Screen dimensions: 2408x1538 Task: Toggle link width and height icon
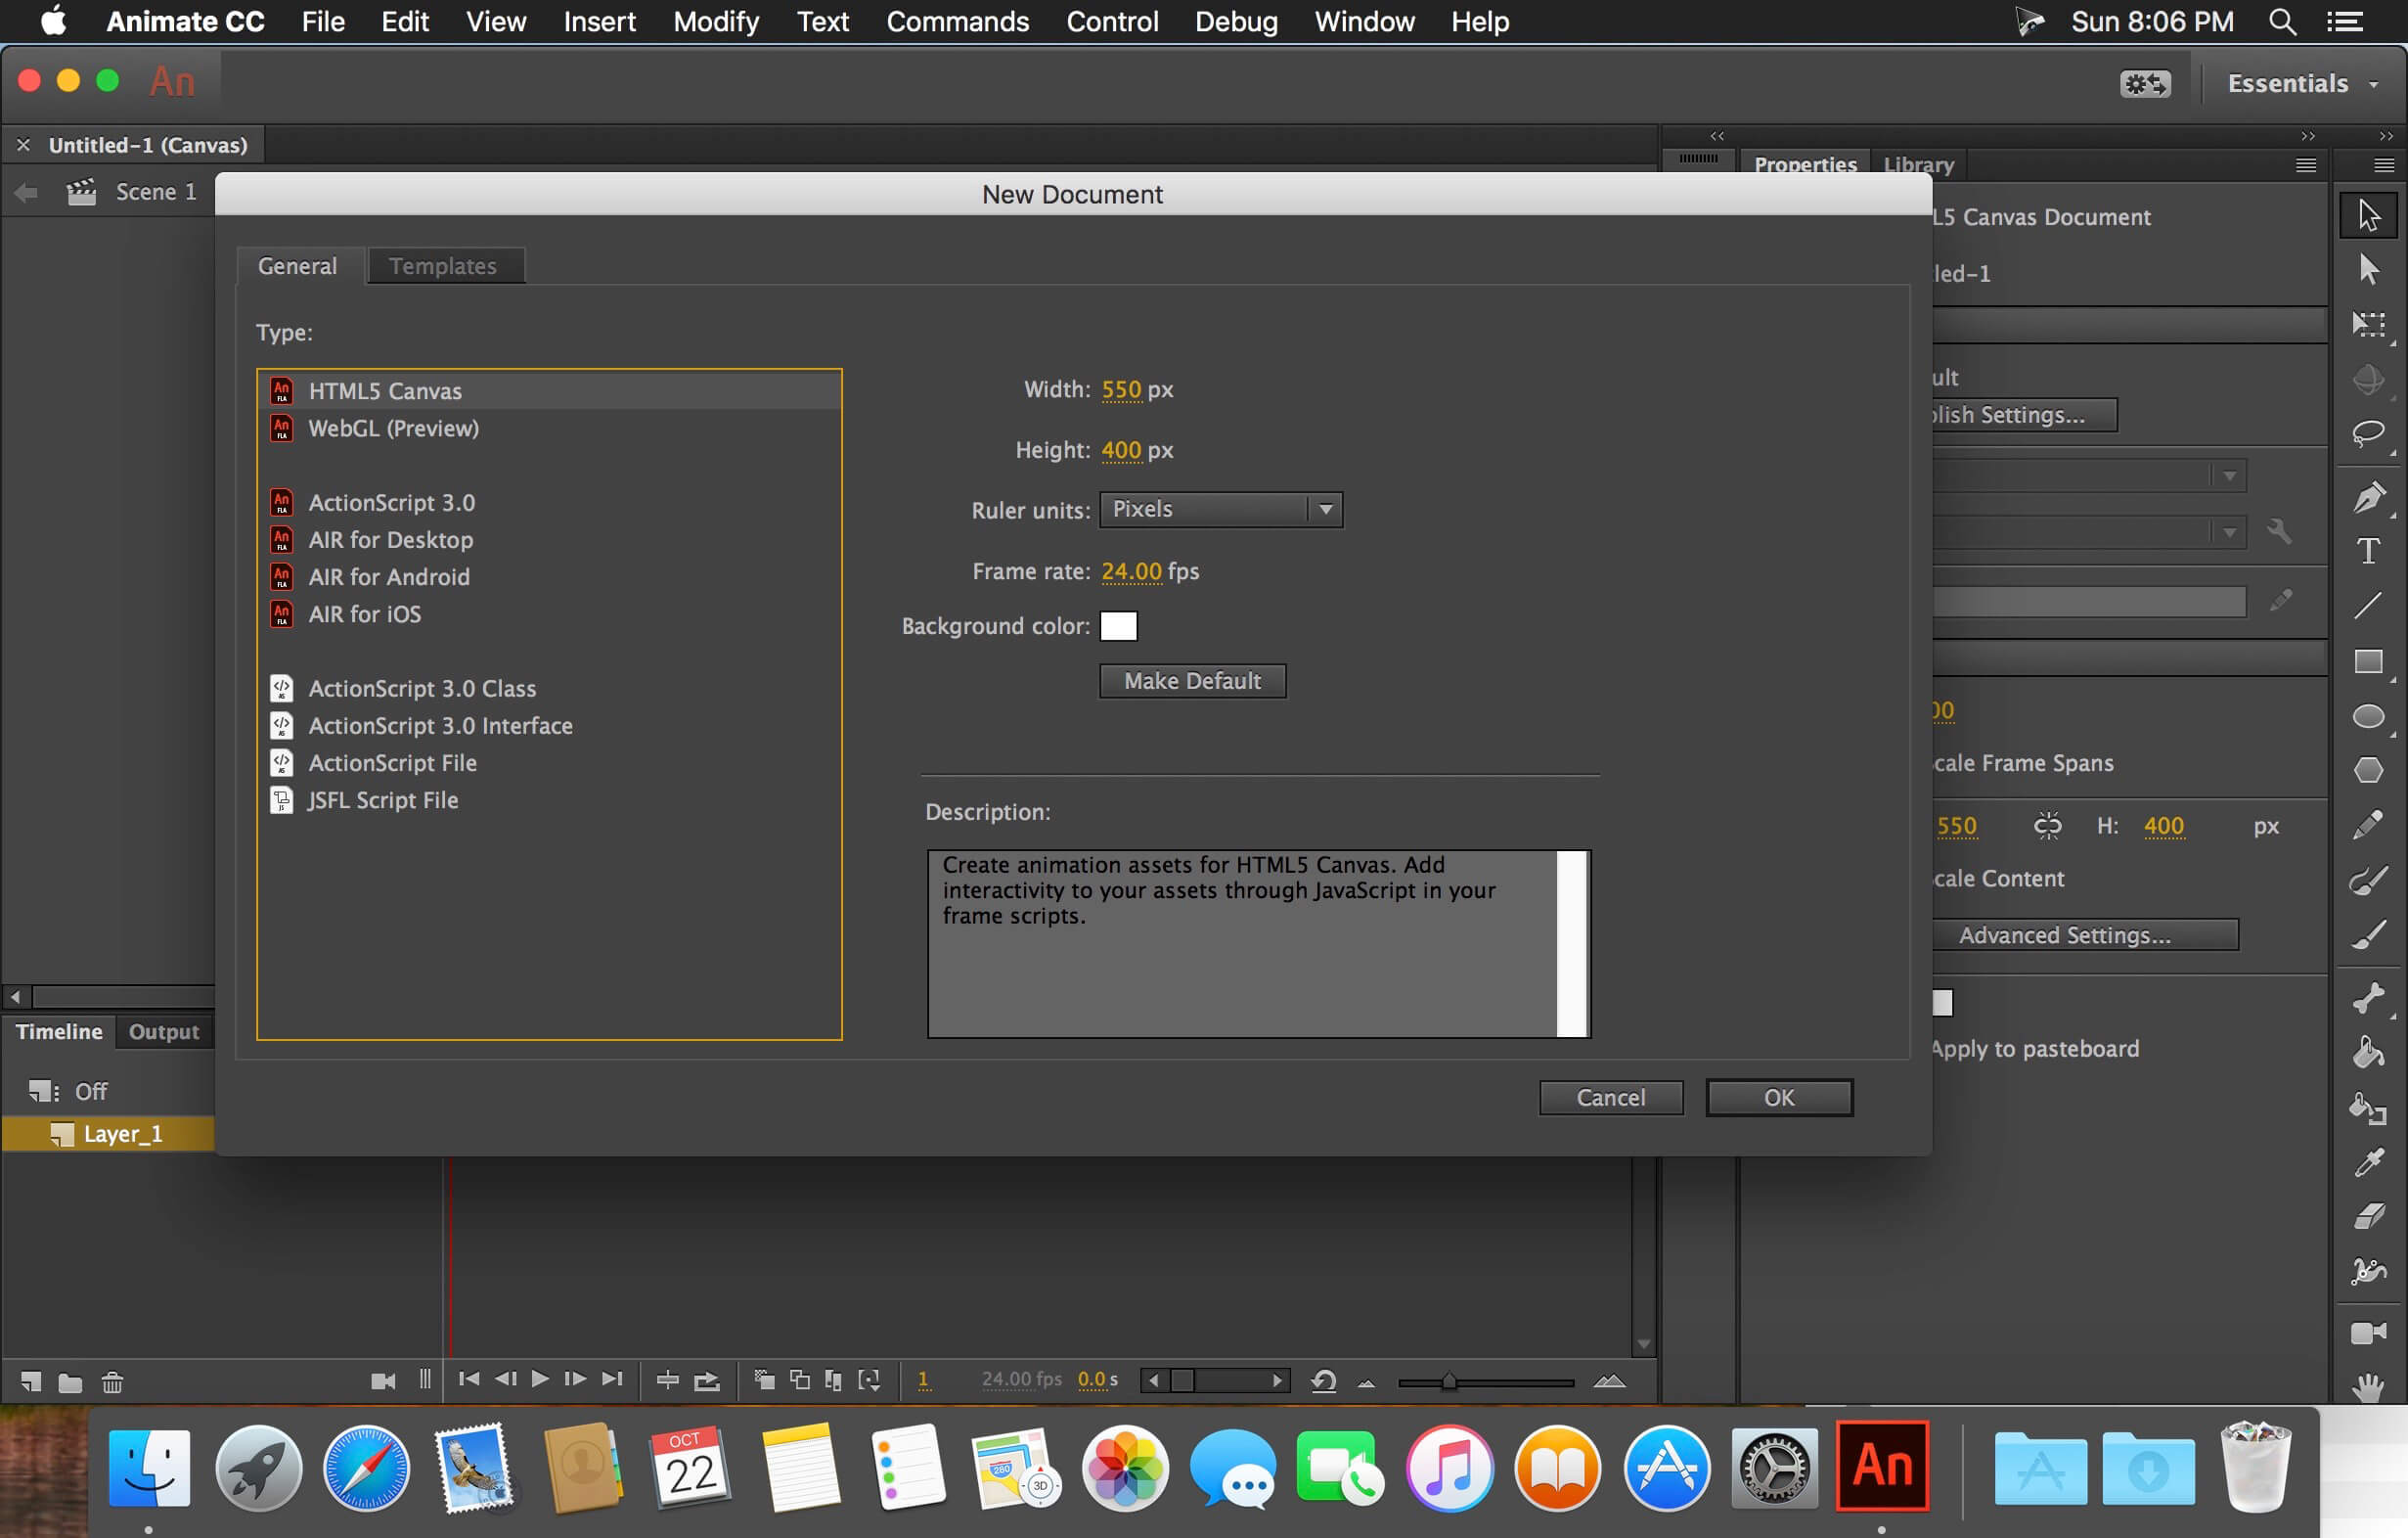[2047, 825]
